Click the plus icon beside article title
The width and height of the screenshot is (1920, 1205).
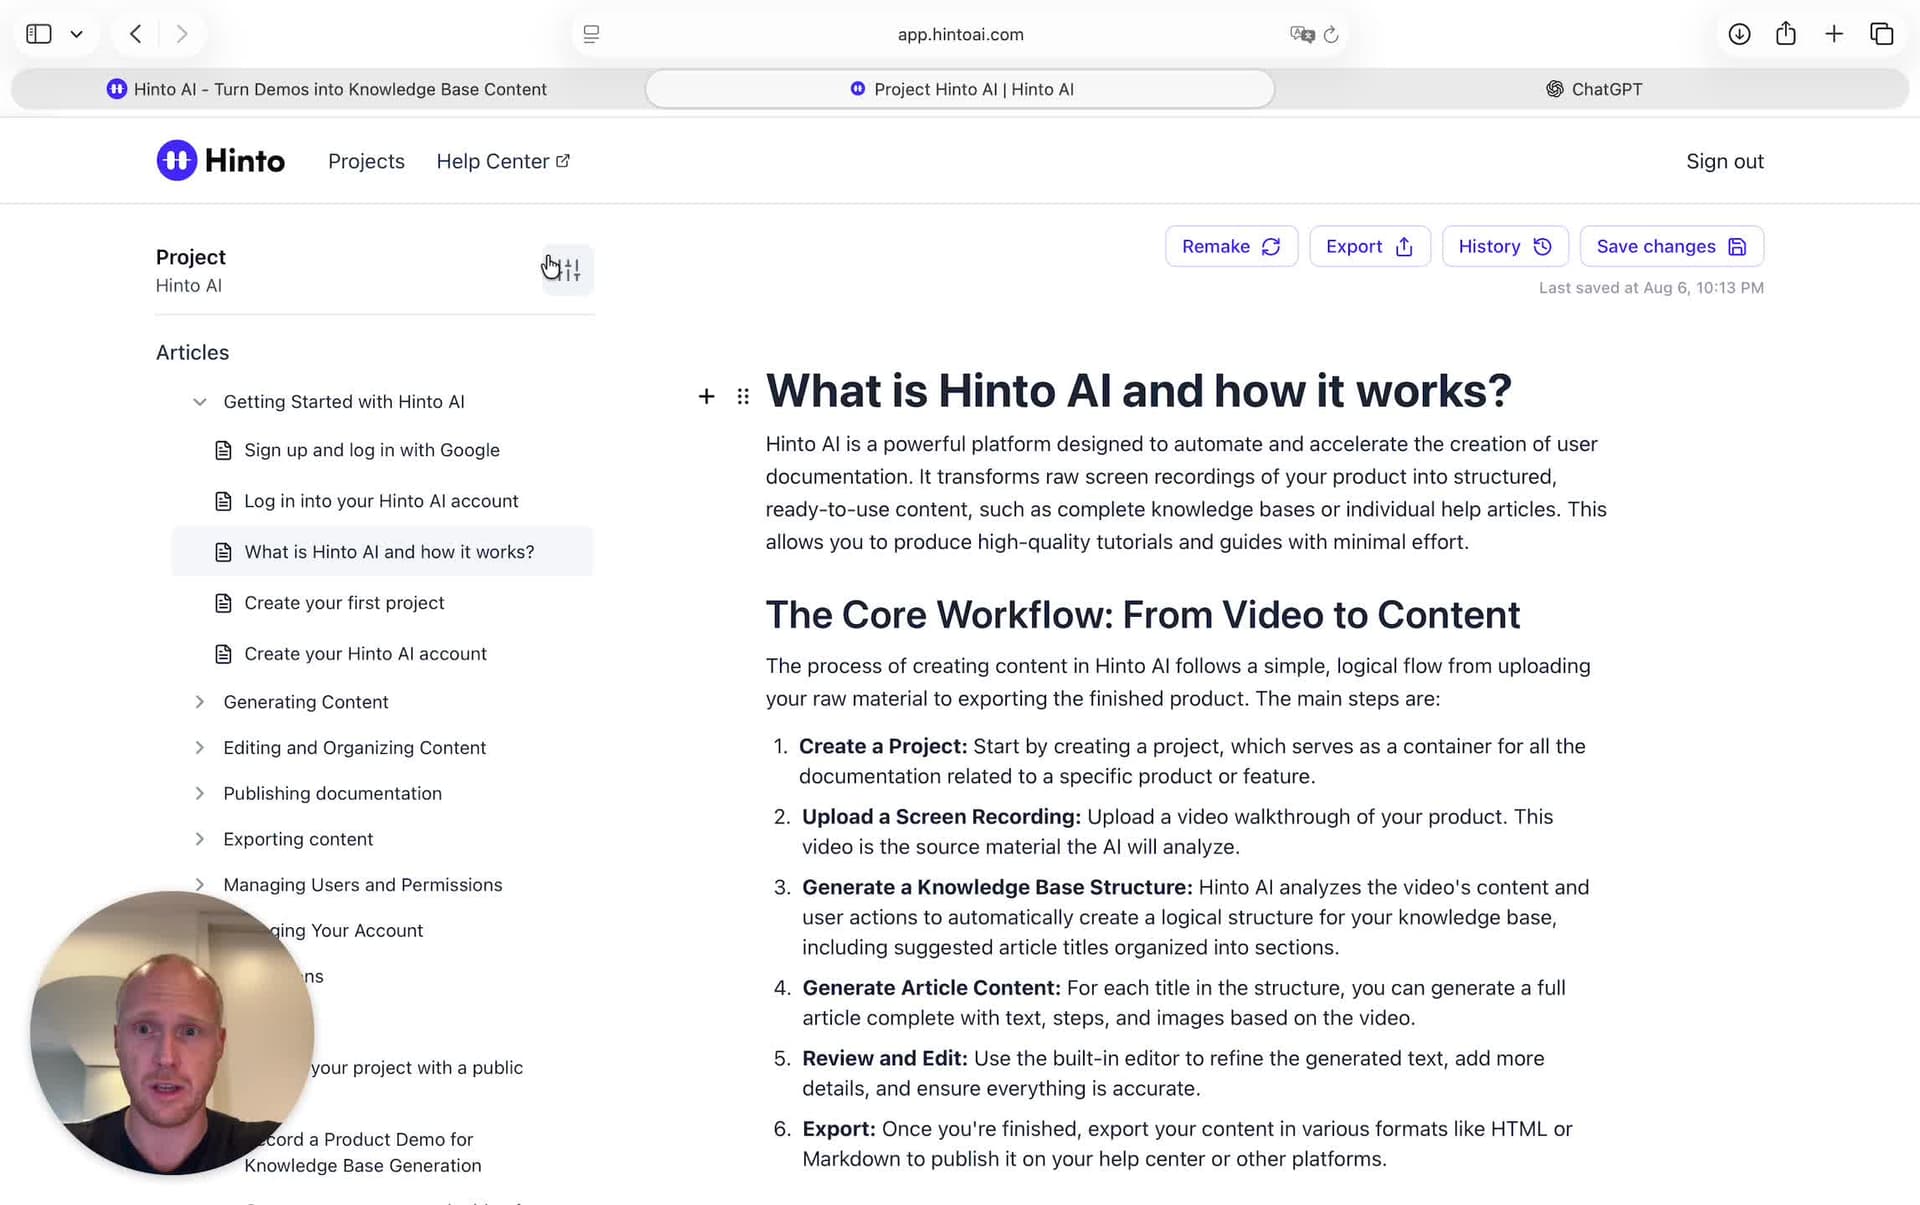point(706,396)
